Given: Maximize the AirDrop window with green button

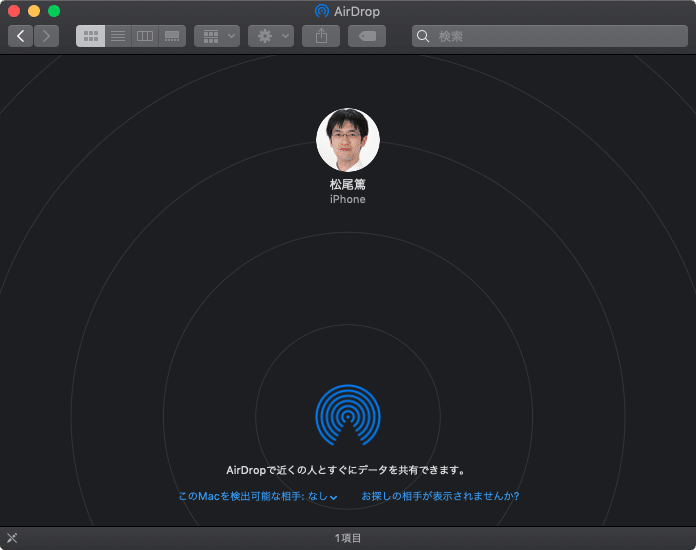Looking at the screenshot, I should tap(54, 11).
